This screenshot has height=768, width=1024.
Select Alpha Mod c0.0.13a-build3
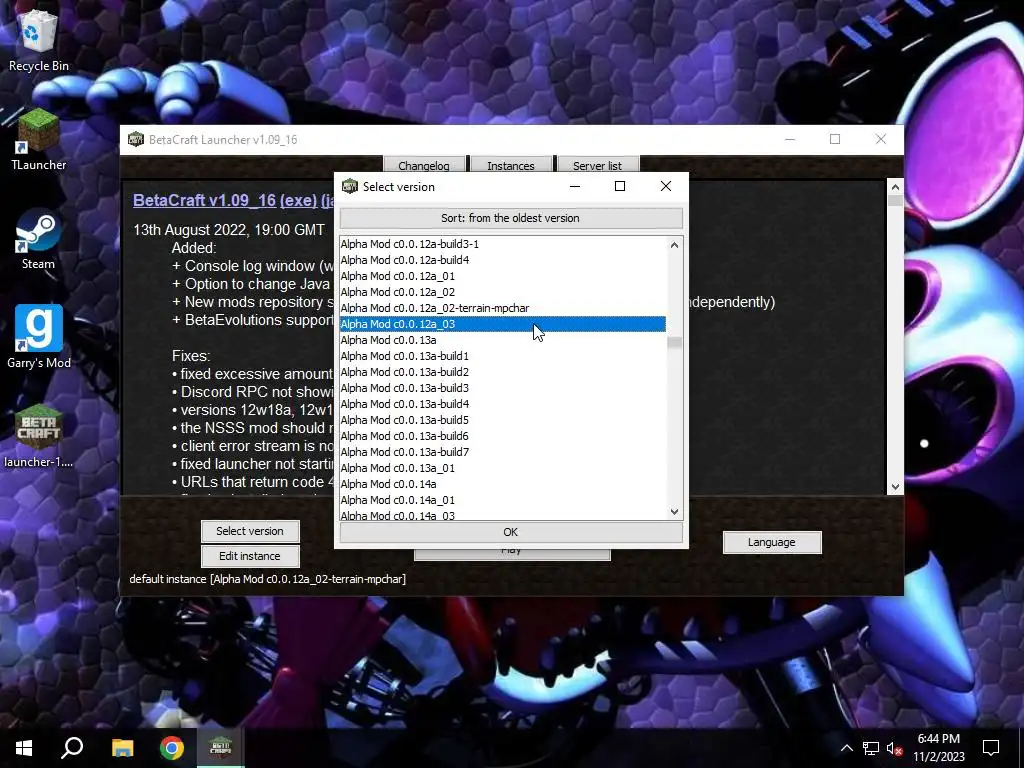[502, 388]
